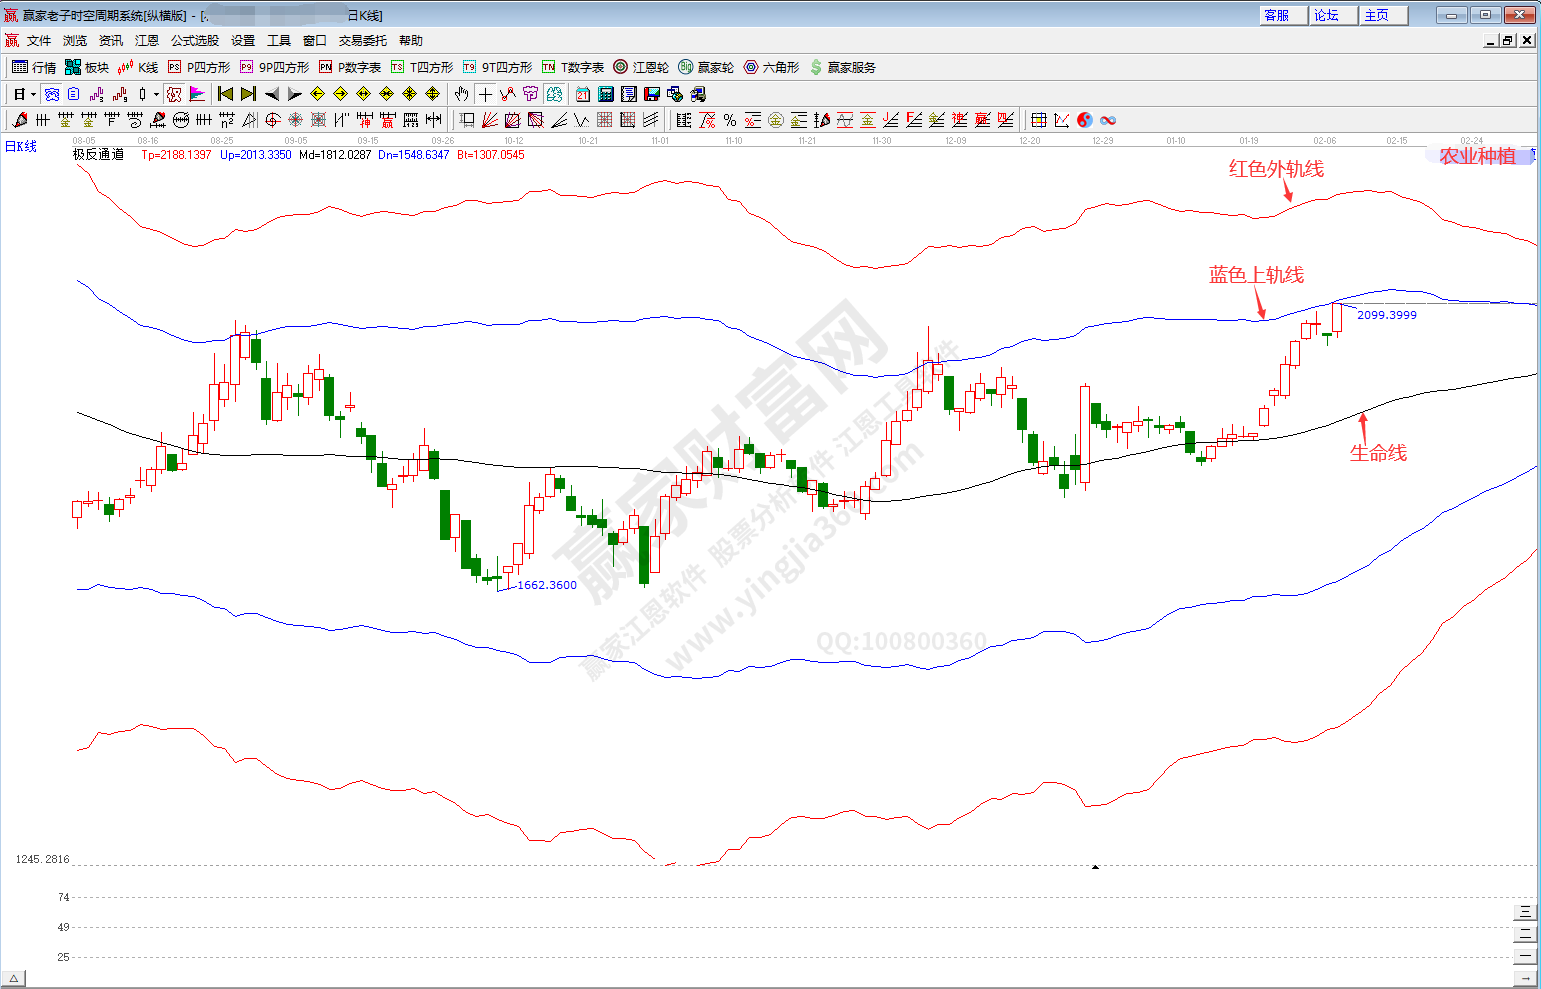
Task: Click the 日K线 label on chart
Action: (x=21, y=146)
